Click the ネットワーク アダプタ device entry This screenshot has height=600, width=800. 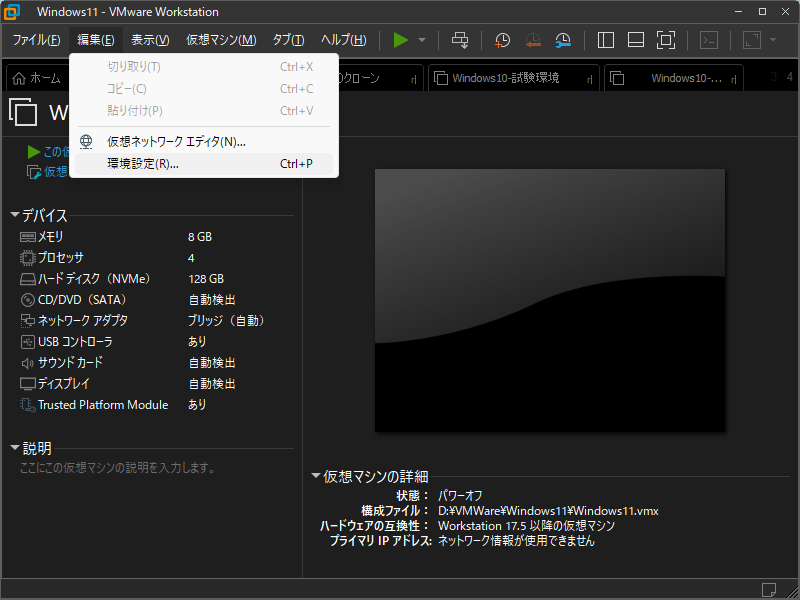point(83,321)
